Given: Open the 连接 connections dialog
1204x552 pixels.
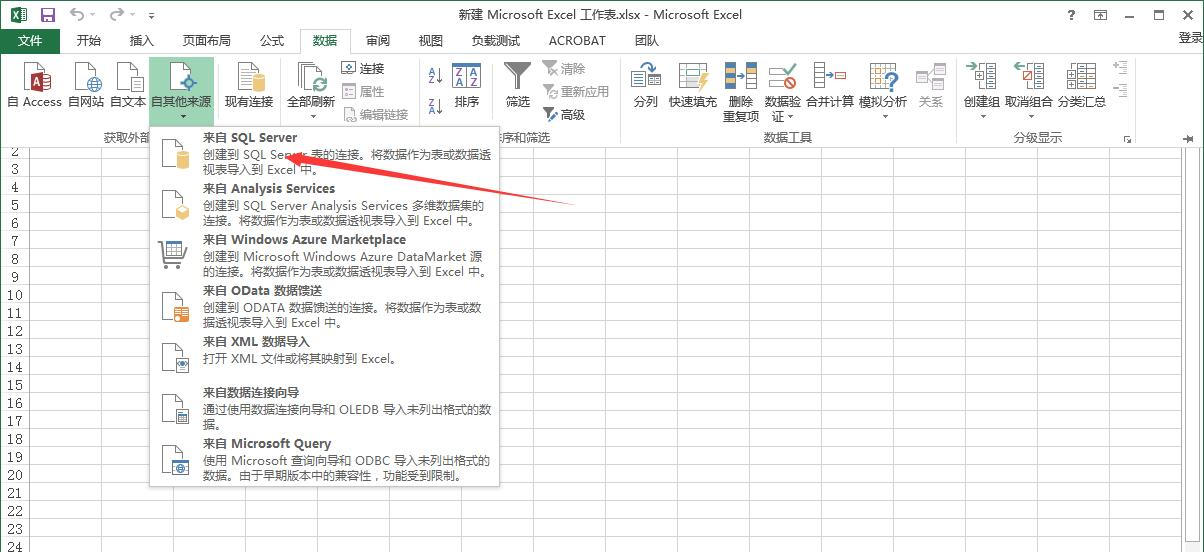Looking at the screenshot, I should click(363, 68).
